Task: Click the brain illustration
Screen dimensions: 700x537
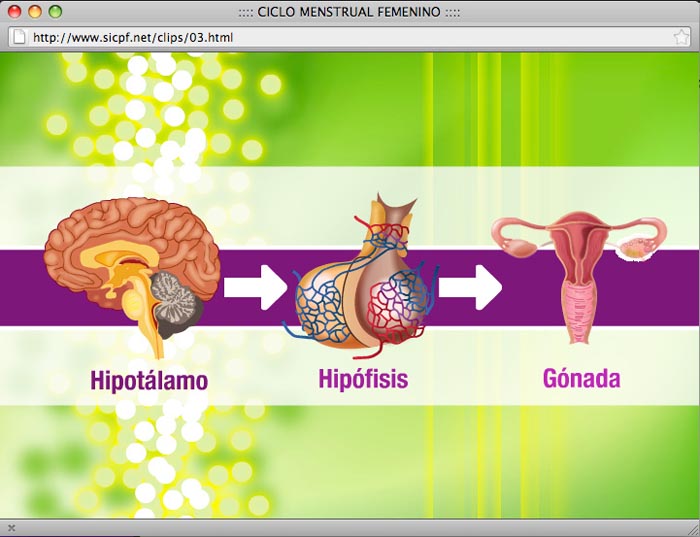Action: pyautogui.click(x=132, y=277)
